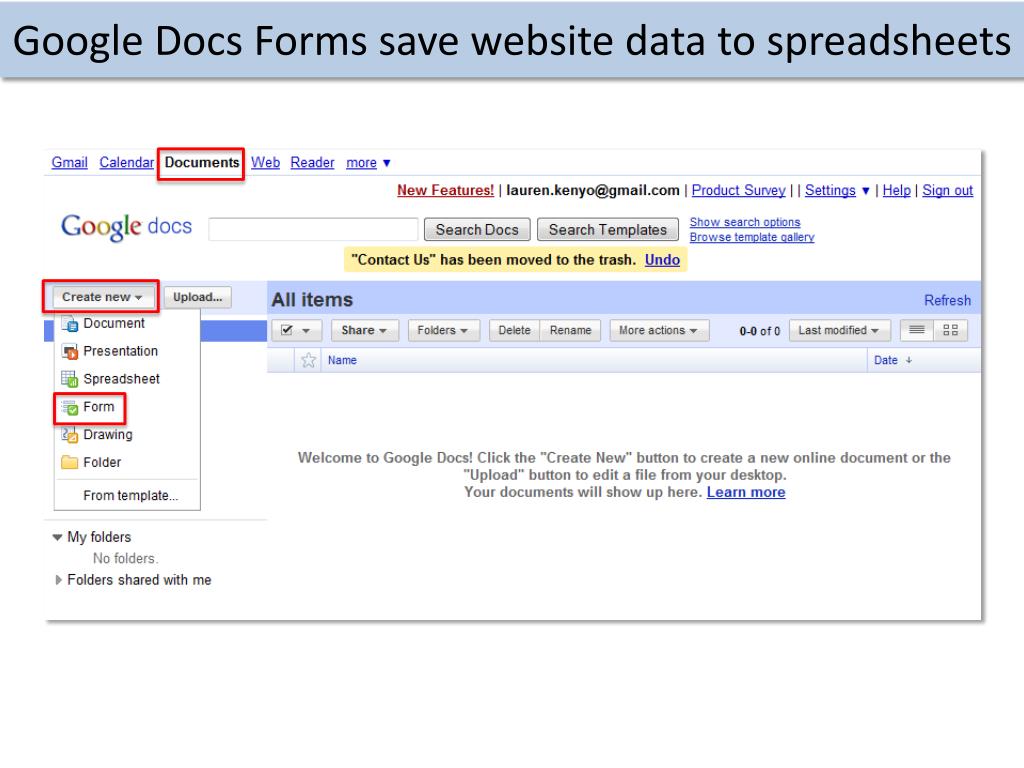This screenshot has height=768, width=1024.
Task: Open the Web link
Action: coord(265,163)
